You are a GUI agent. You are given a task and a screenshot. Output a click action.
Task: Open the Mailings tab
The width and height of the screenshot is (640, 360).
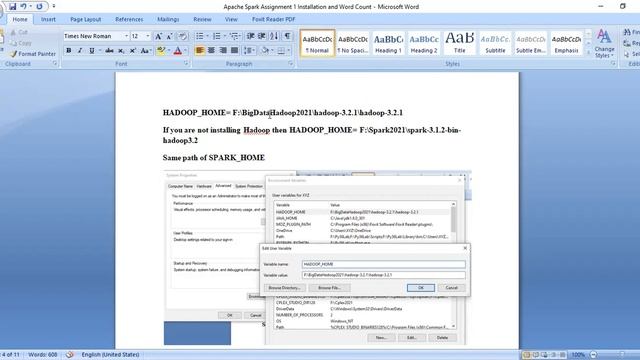pos(168,19)
